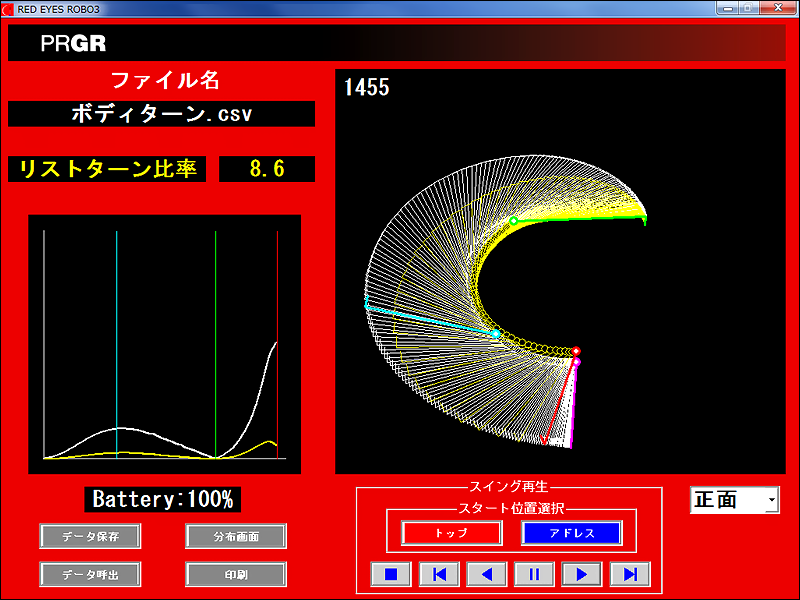
Task: Click the データ呼出 button
Action: click(x=90, y=574)
